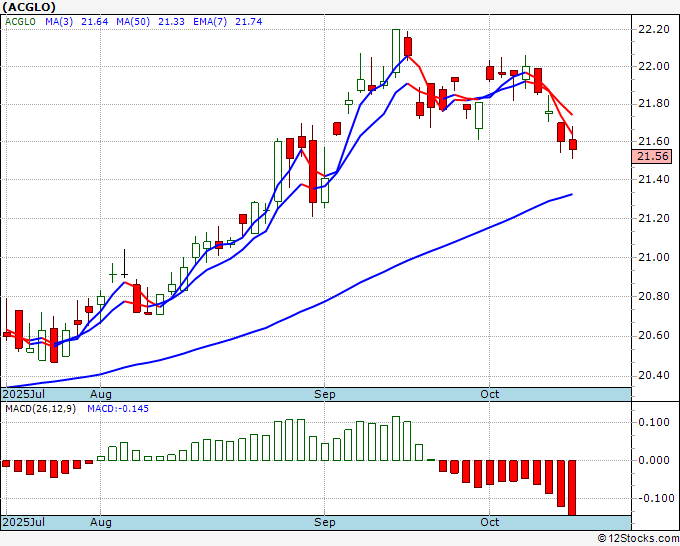Click the 21.40 price axis label

654,179
